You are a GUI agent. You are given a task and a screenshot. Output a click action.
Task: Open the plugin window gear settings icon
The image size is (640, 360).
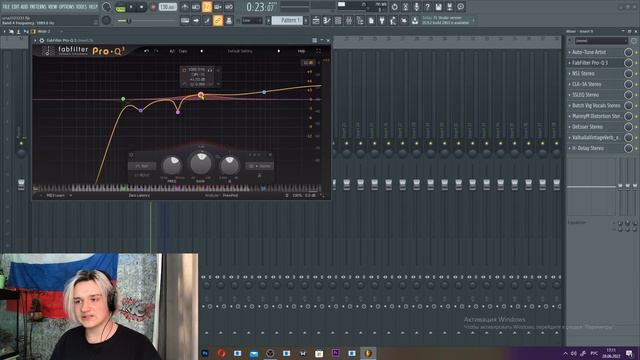coord(42,40)
